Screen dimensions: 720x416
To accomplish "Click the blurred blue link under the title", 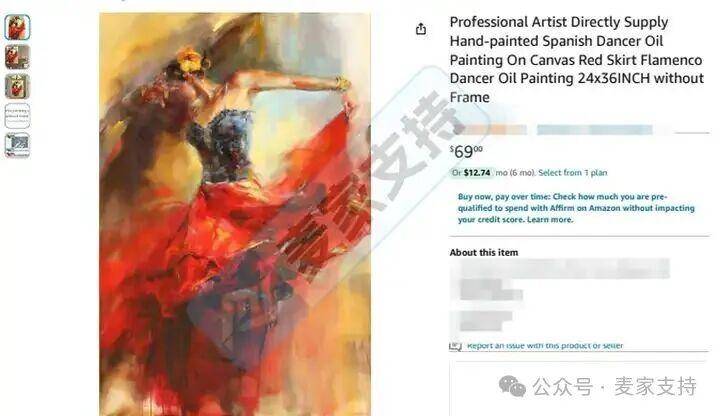I will click(x=595, y=130).
